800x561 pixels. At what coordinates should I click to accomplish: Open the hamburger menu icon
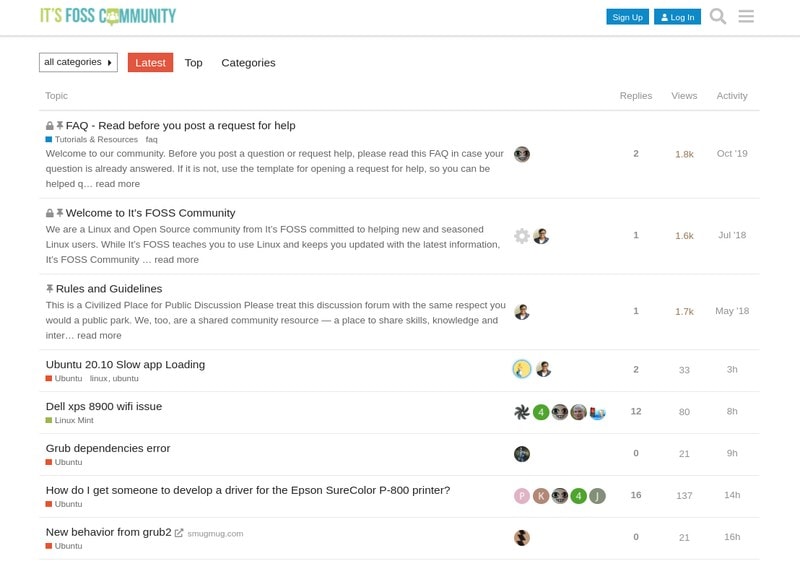[x=746, y=17]
